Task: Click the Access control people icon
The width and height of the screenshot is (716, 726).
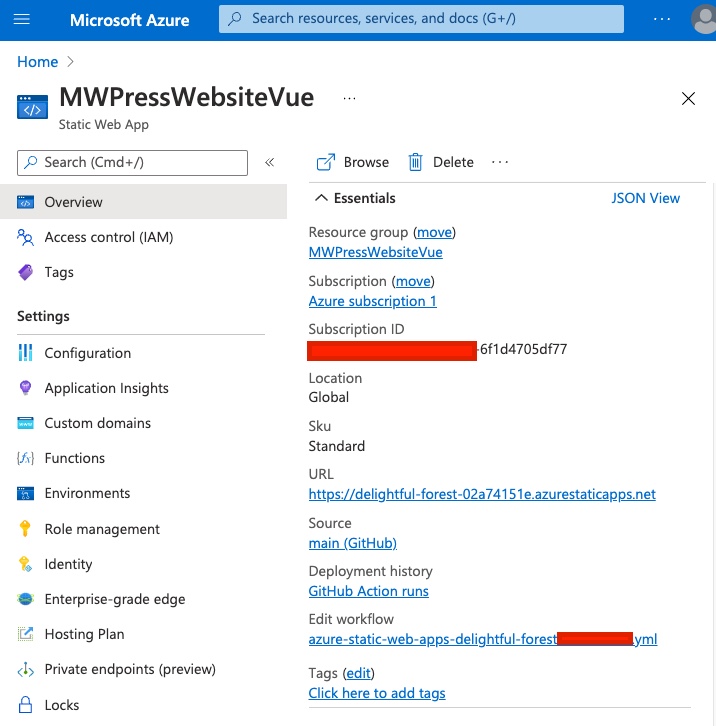Action: tap(25, 238)
